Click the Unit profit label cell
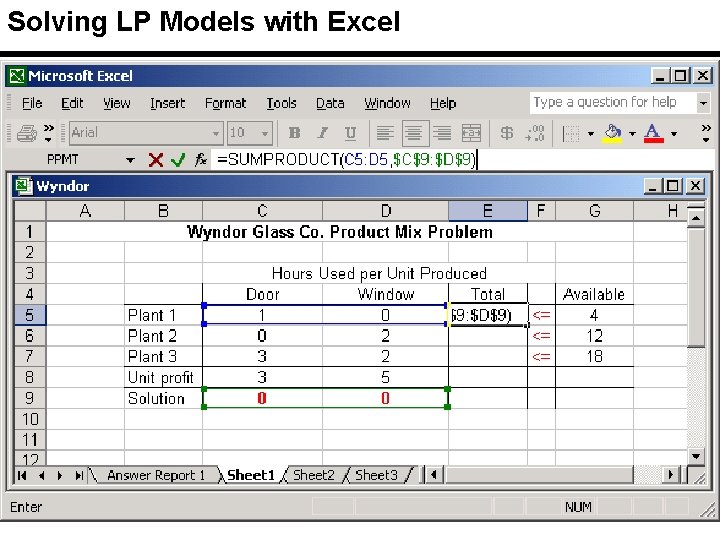This screenshot has height=540, width=720. 163,377
